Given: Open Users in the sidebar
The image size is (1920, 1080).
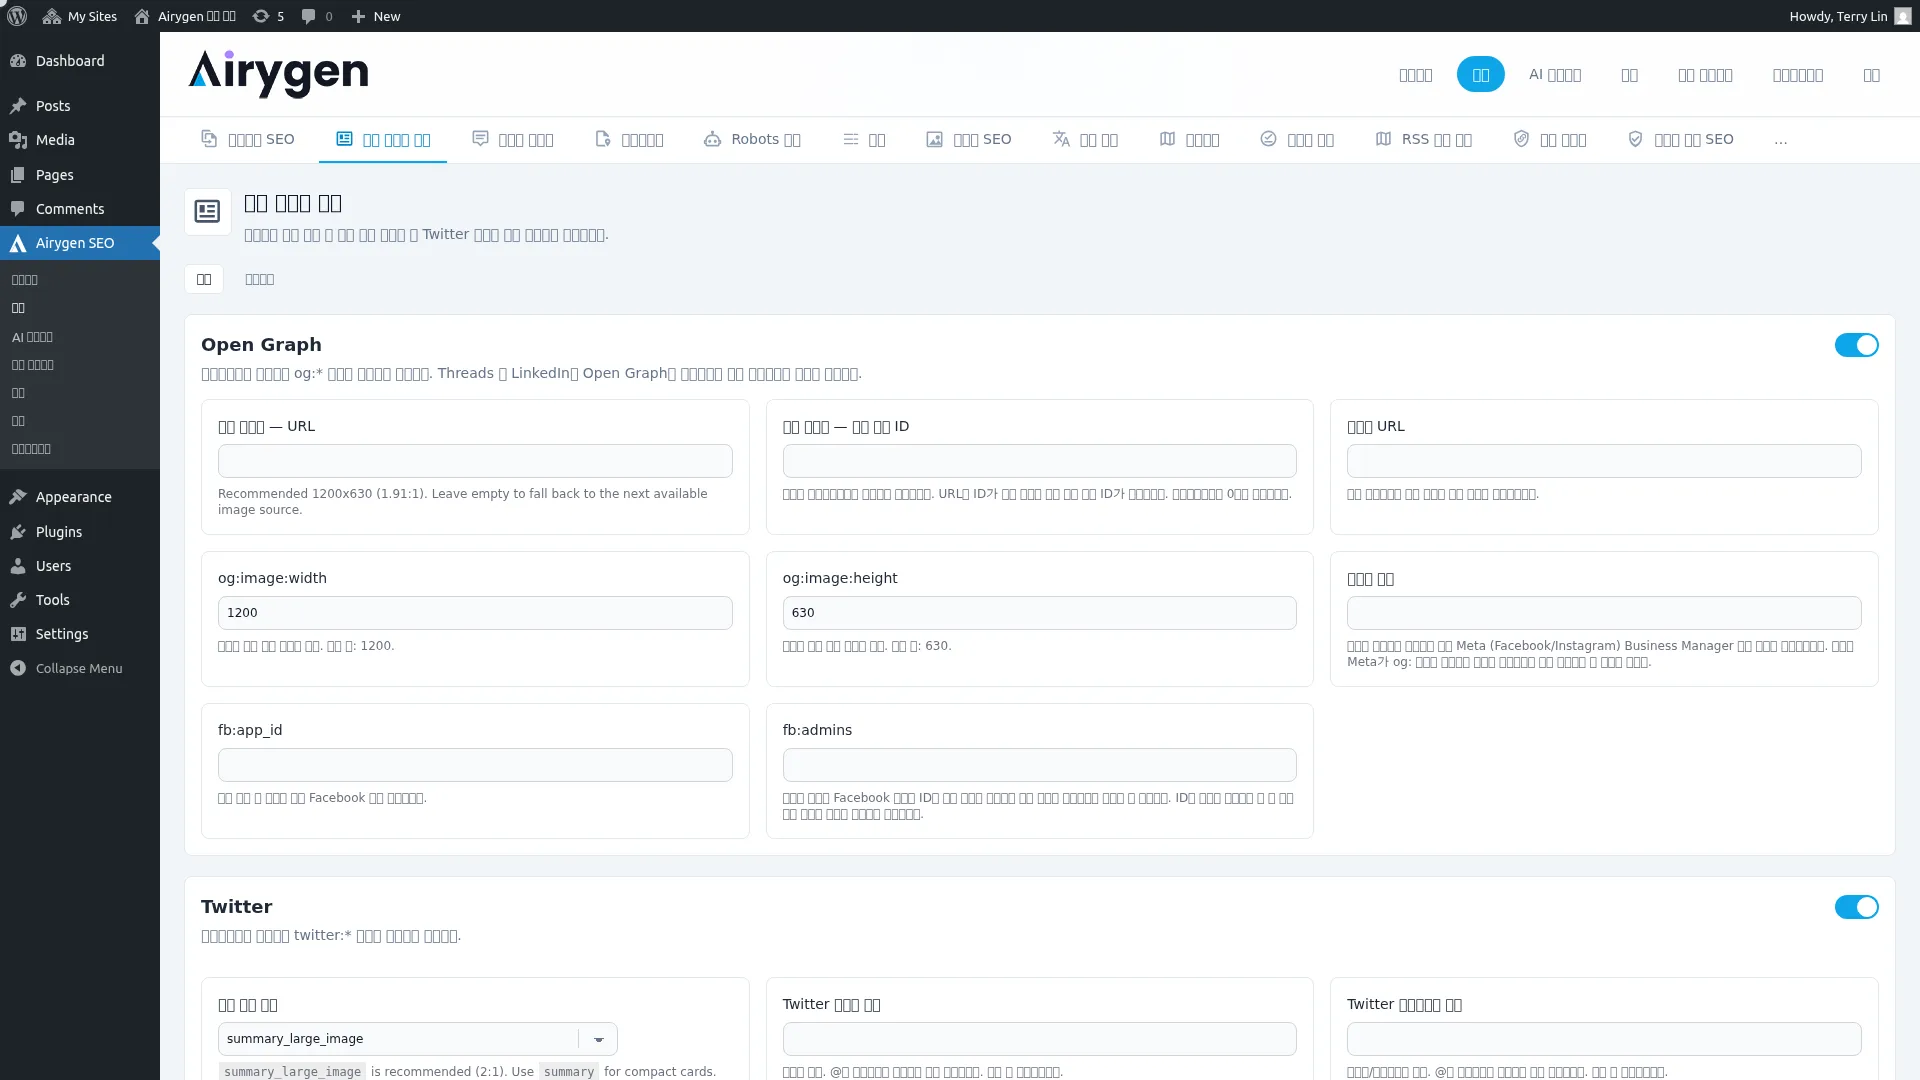Looking at the screenshot, I should [80, 566].
